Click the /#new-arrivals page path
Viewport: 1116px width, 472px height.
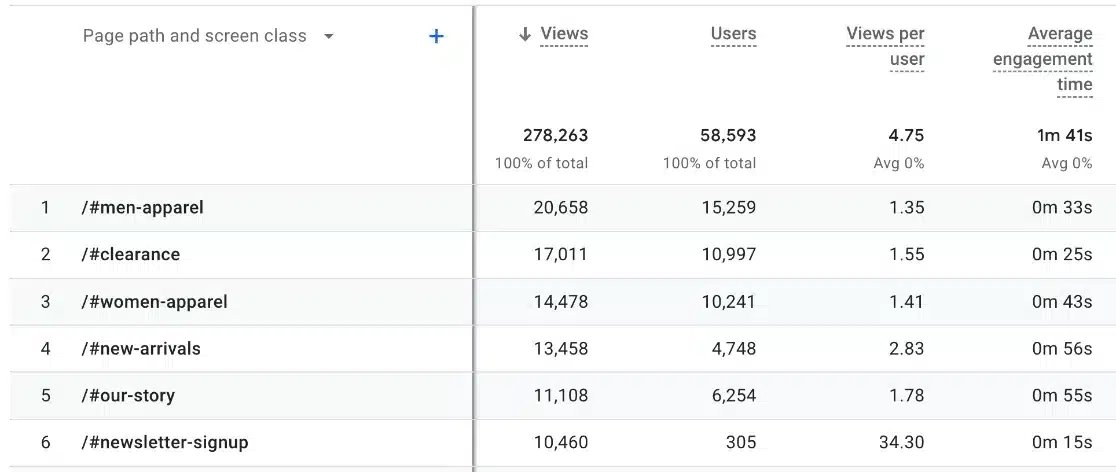(141, 349)
